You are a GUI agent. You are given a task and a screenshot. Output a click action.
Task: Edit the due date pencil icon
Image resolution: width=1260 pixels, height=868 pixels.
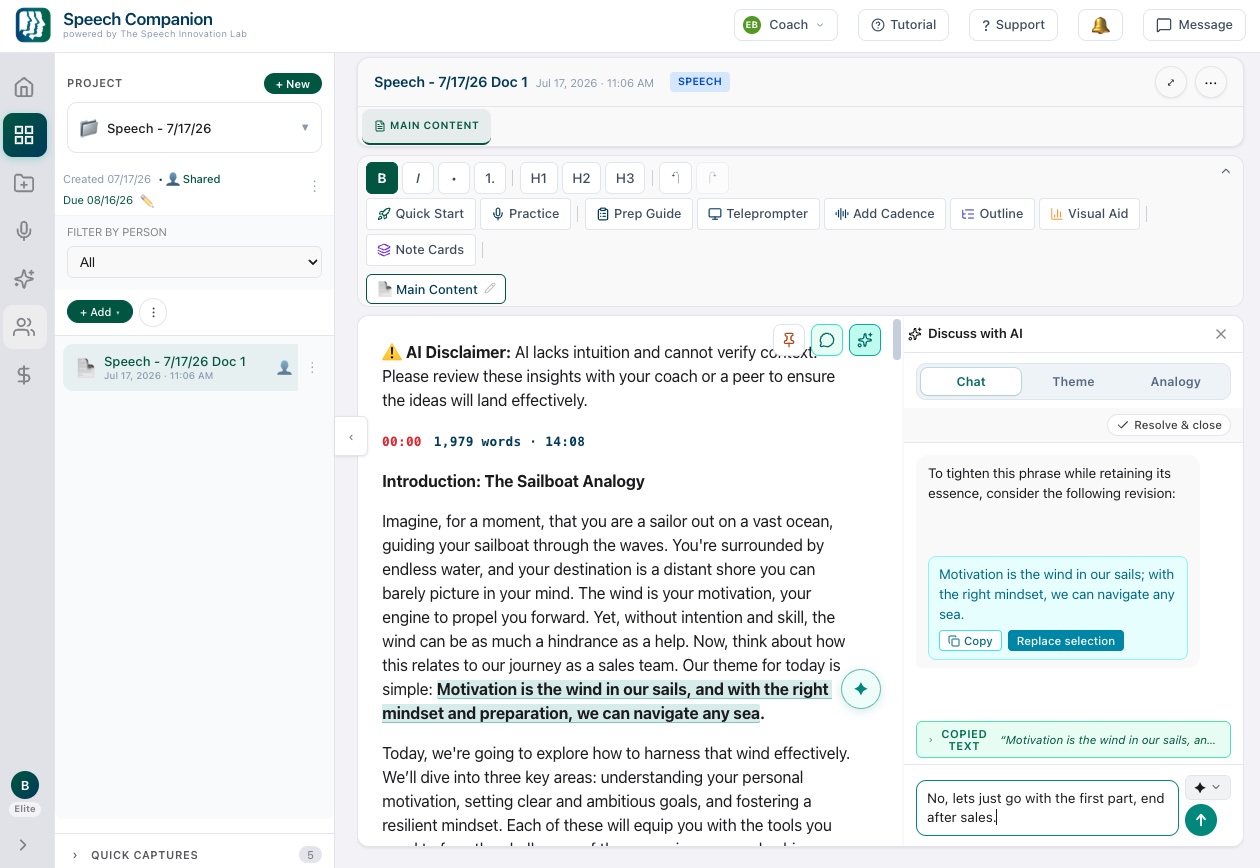click(x=147, y=201)
